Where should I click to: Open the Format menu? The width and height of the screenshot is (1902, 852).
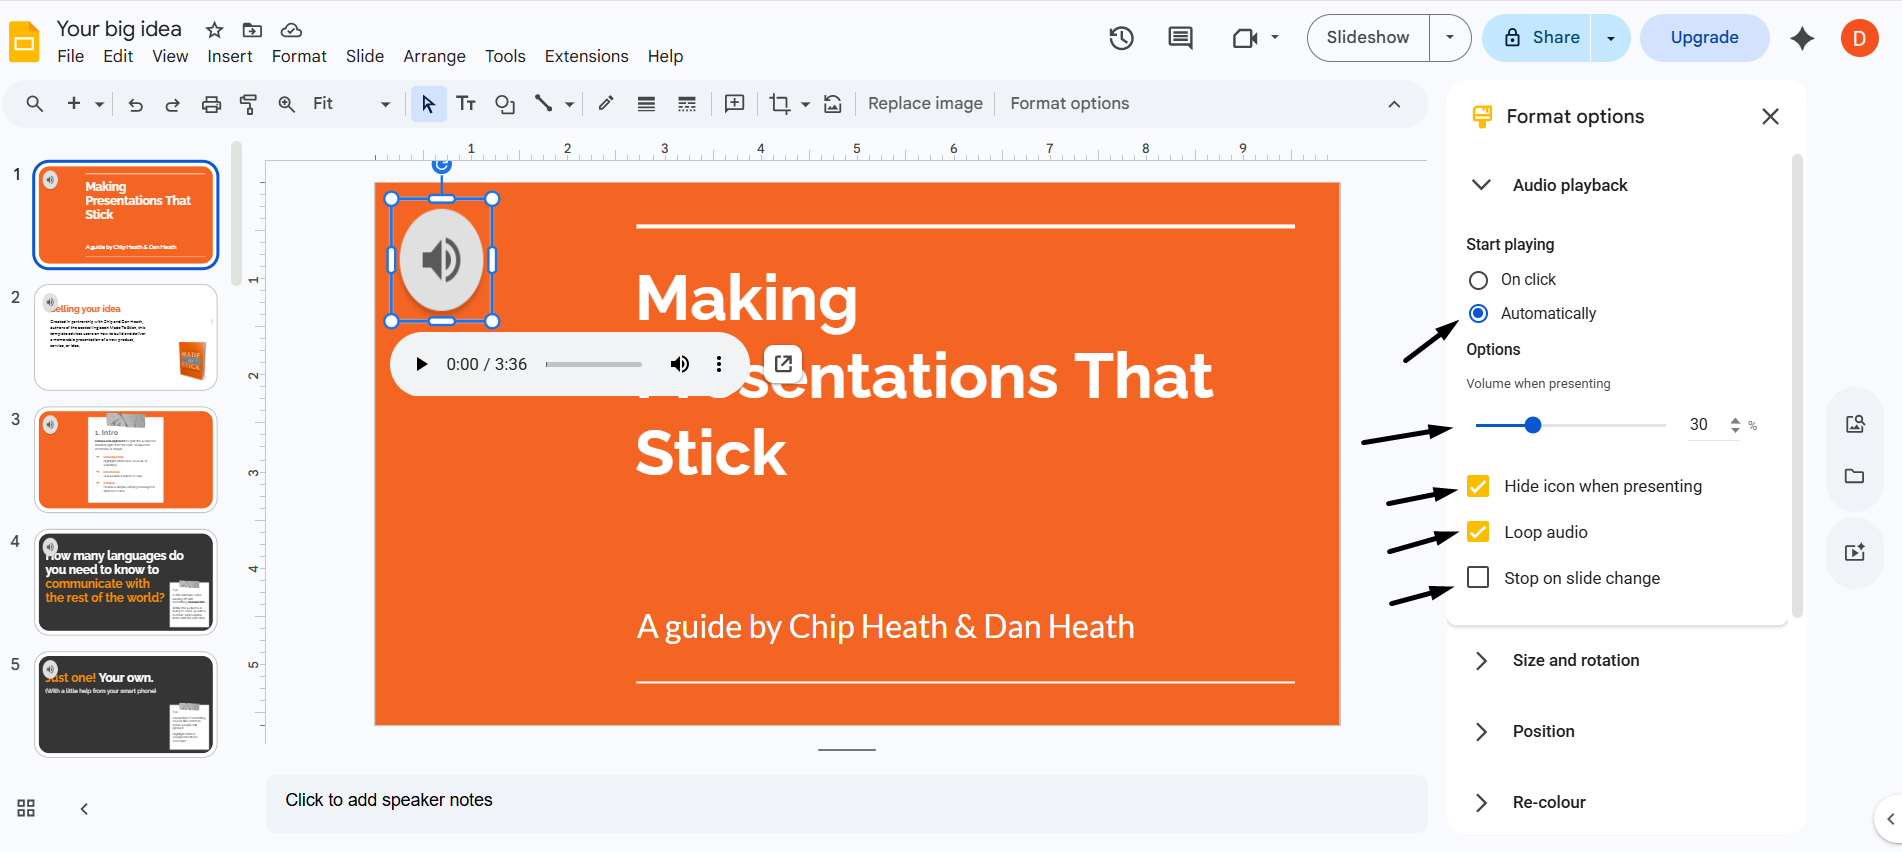pos(299,57)
